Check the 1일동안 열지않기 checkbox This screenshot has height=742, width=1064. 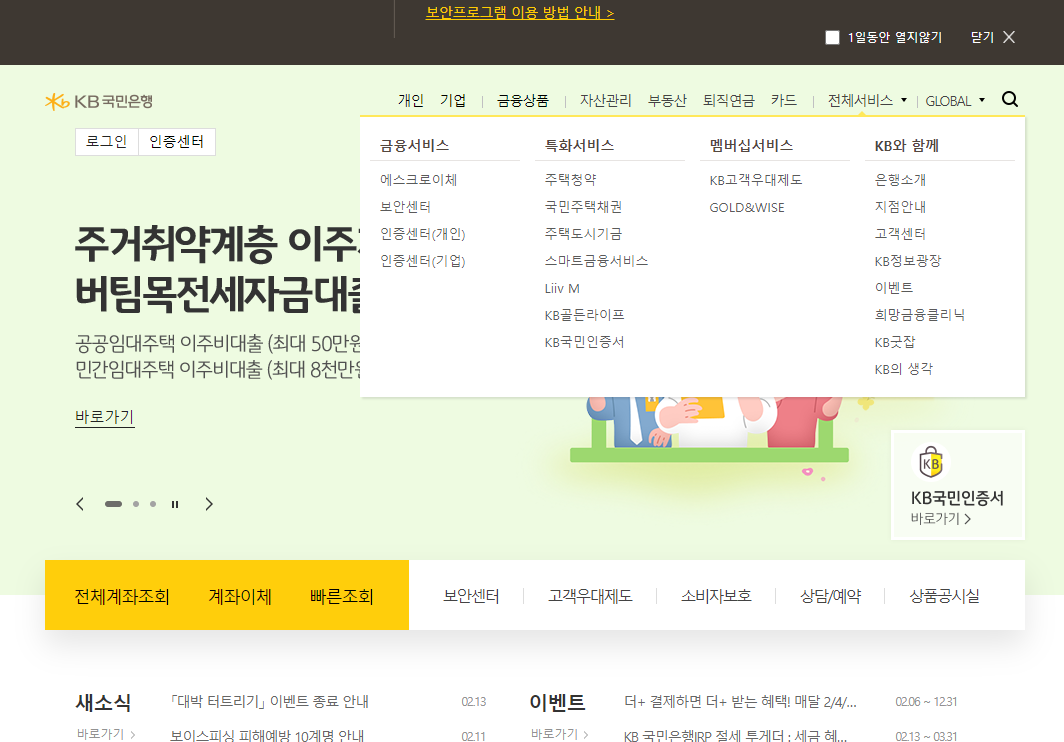pyautogui.click(x=832, y=37)
